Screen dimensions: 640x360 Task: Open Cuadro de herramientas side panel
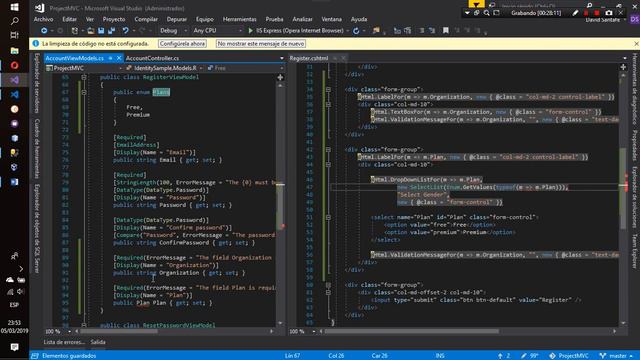point(37,149)
